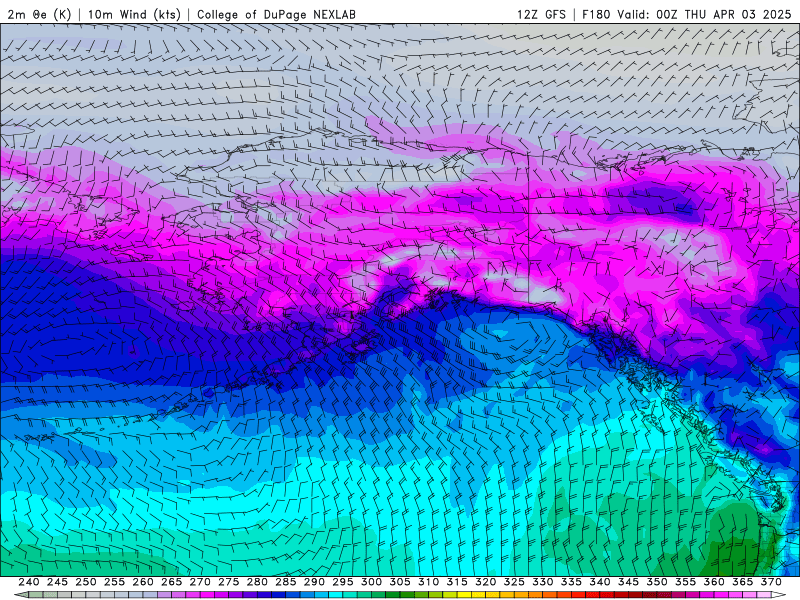Click the 280 legend value
Screen dimensions: 800x600
pos(257,582)
